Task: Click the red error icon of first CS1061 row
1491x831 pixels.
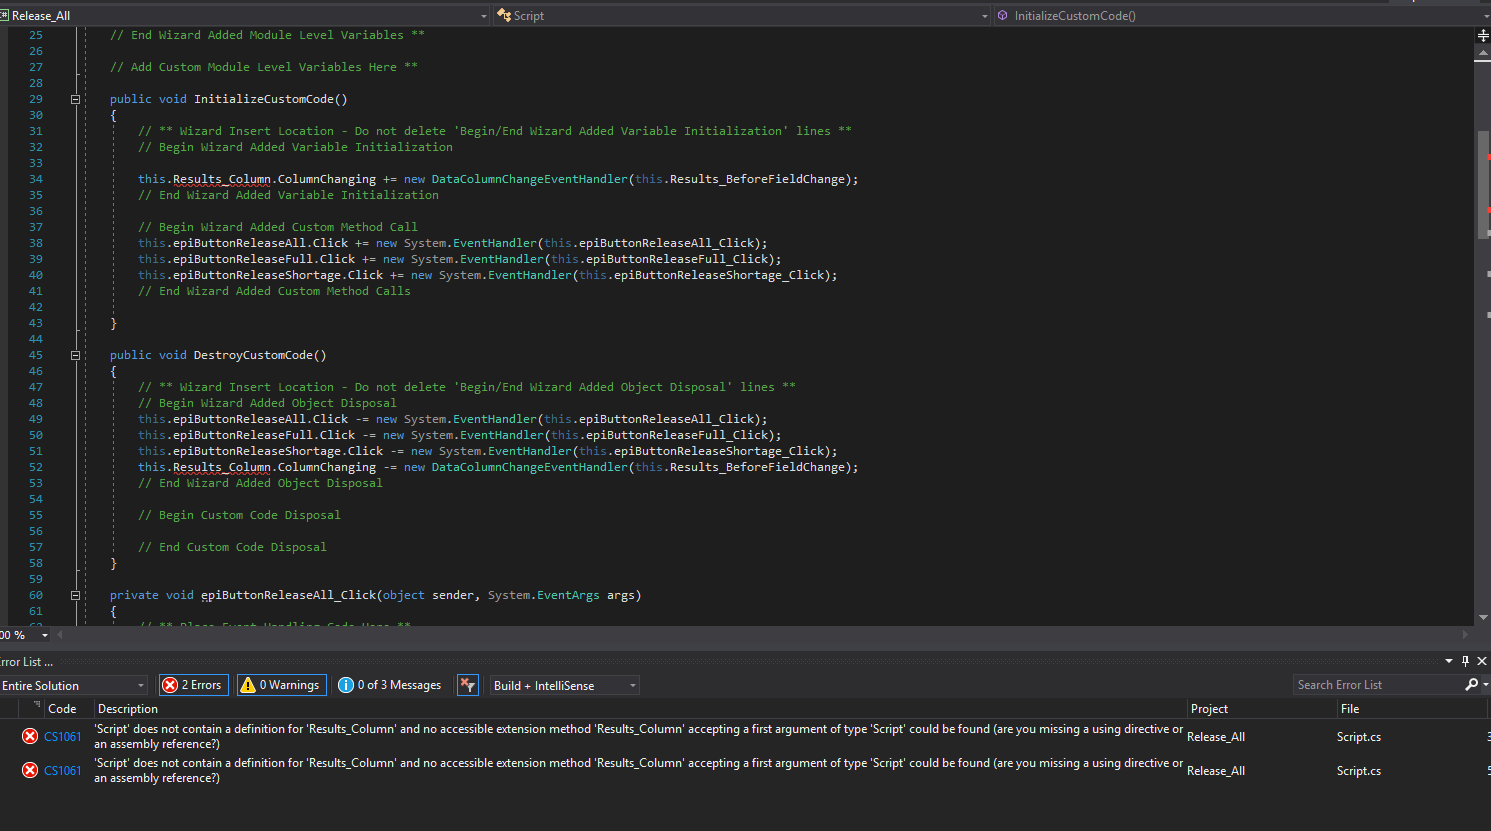Action: 30,736
